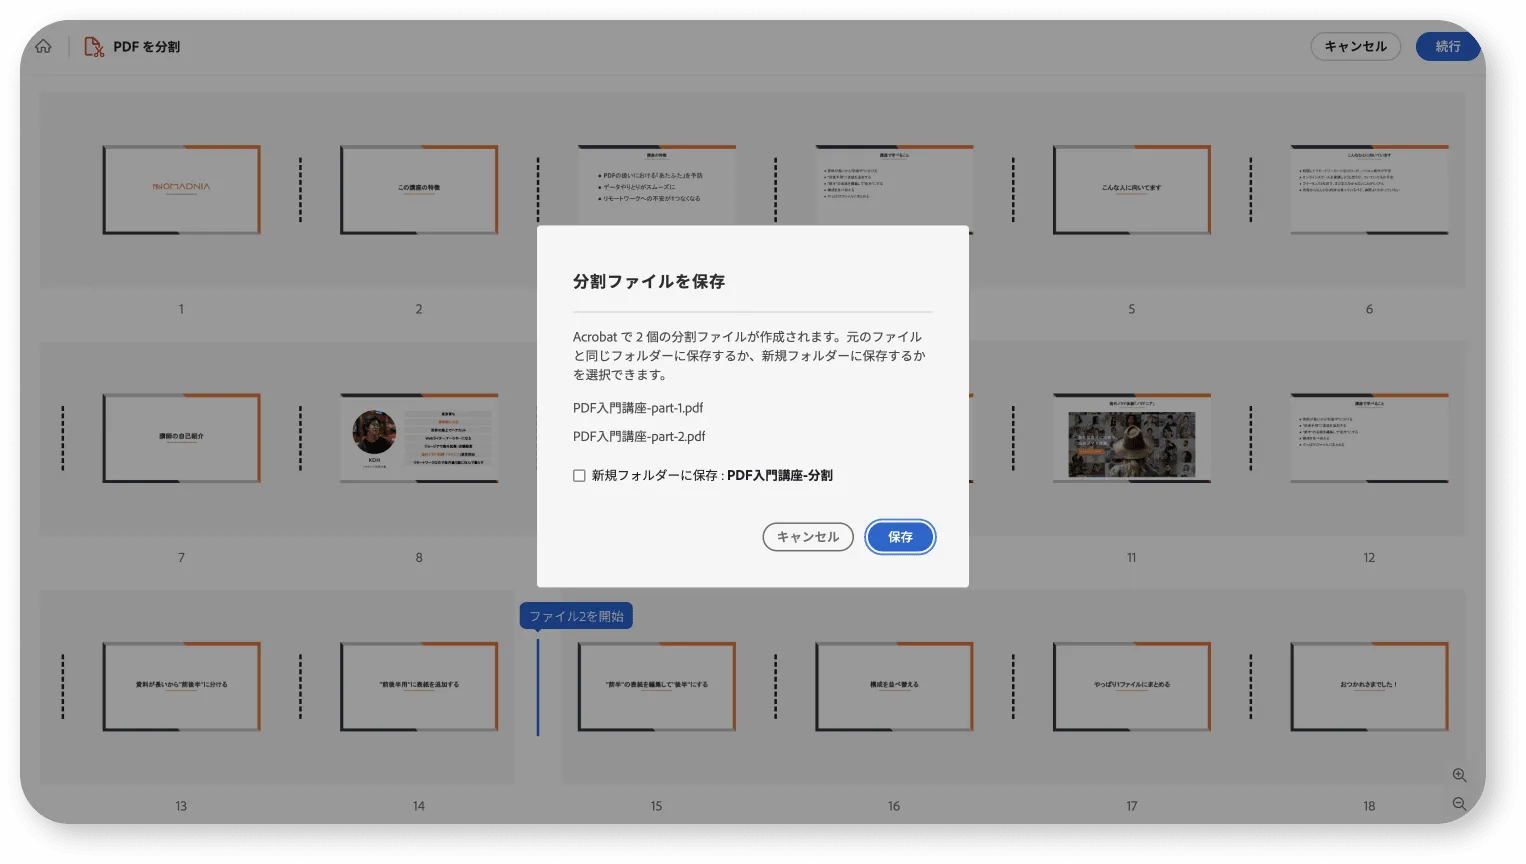Click the dashed divider between pages 17 and 18
This screenshot has width=1526, height=864.
click(x=1250, y=686)
